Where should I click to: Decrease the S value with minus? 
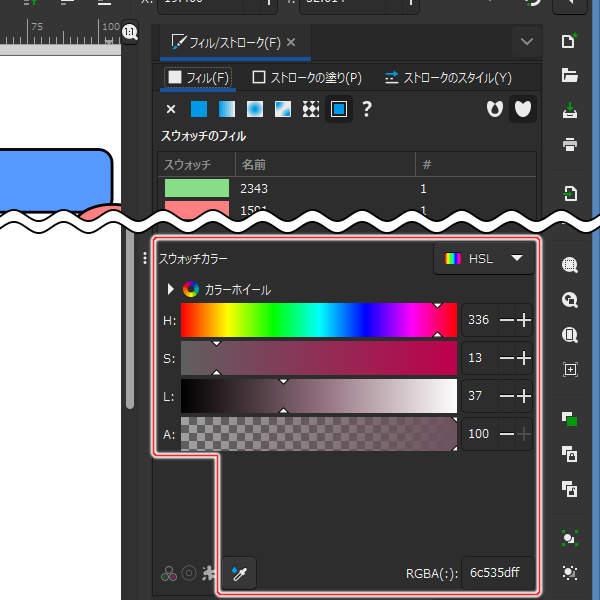pos(507,358)
